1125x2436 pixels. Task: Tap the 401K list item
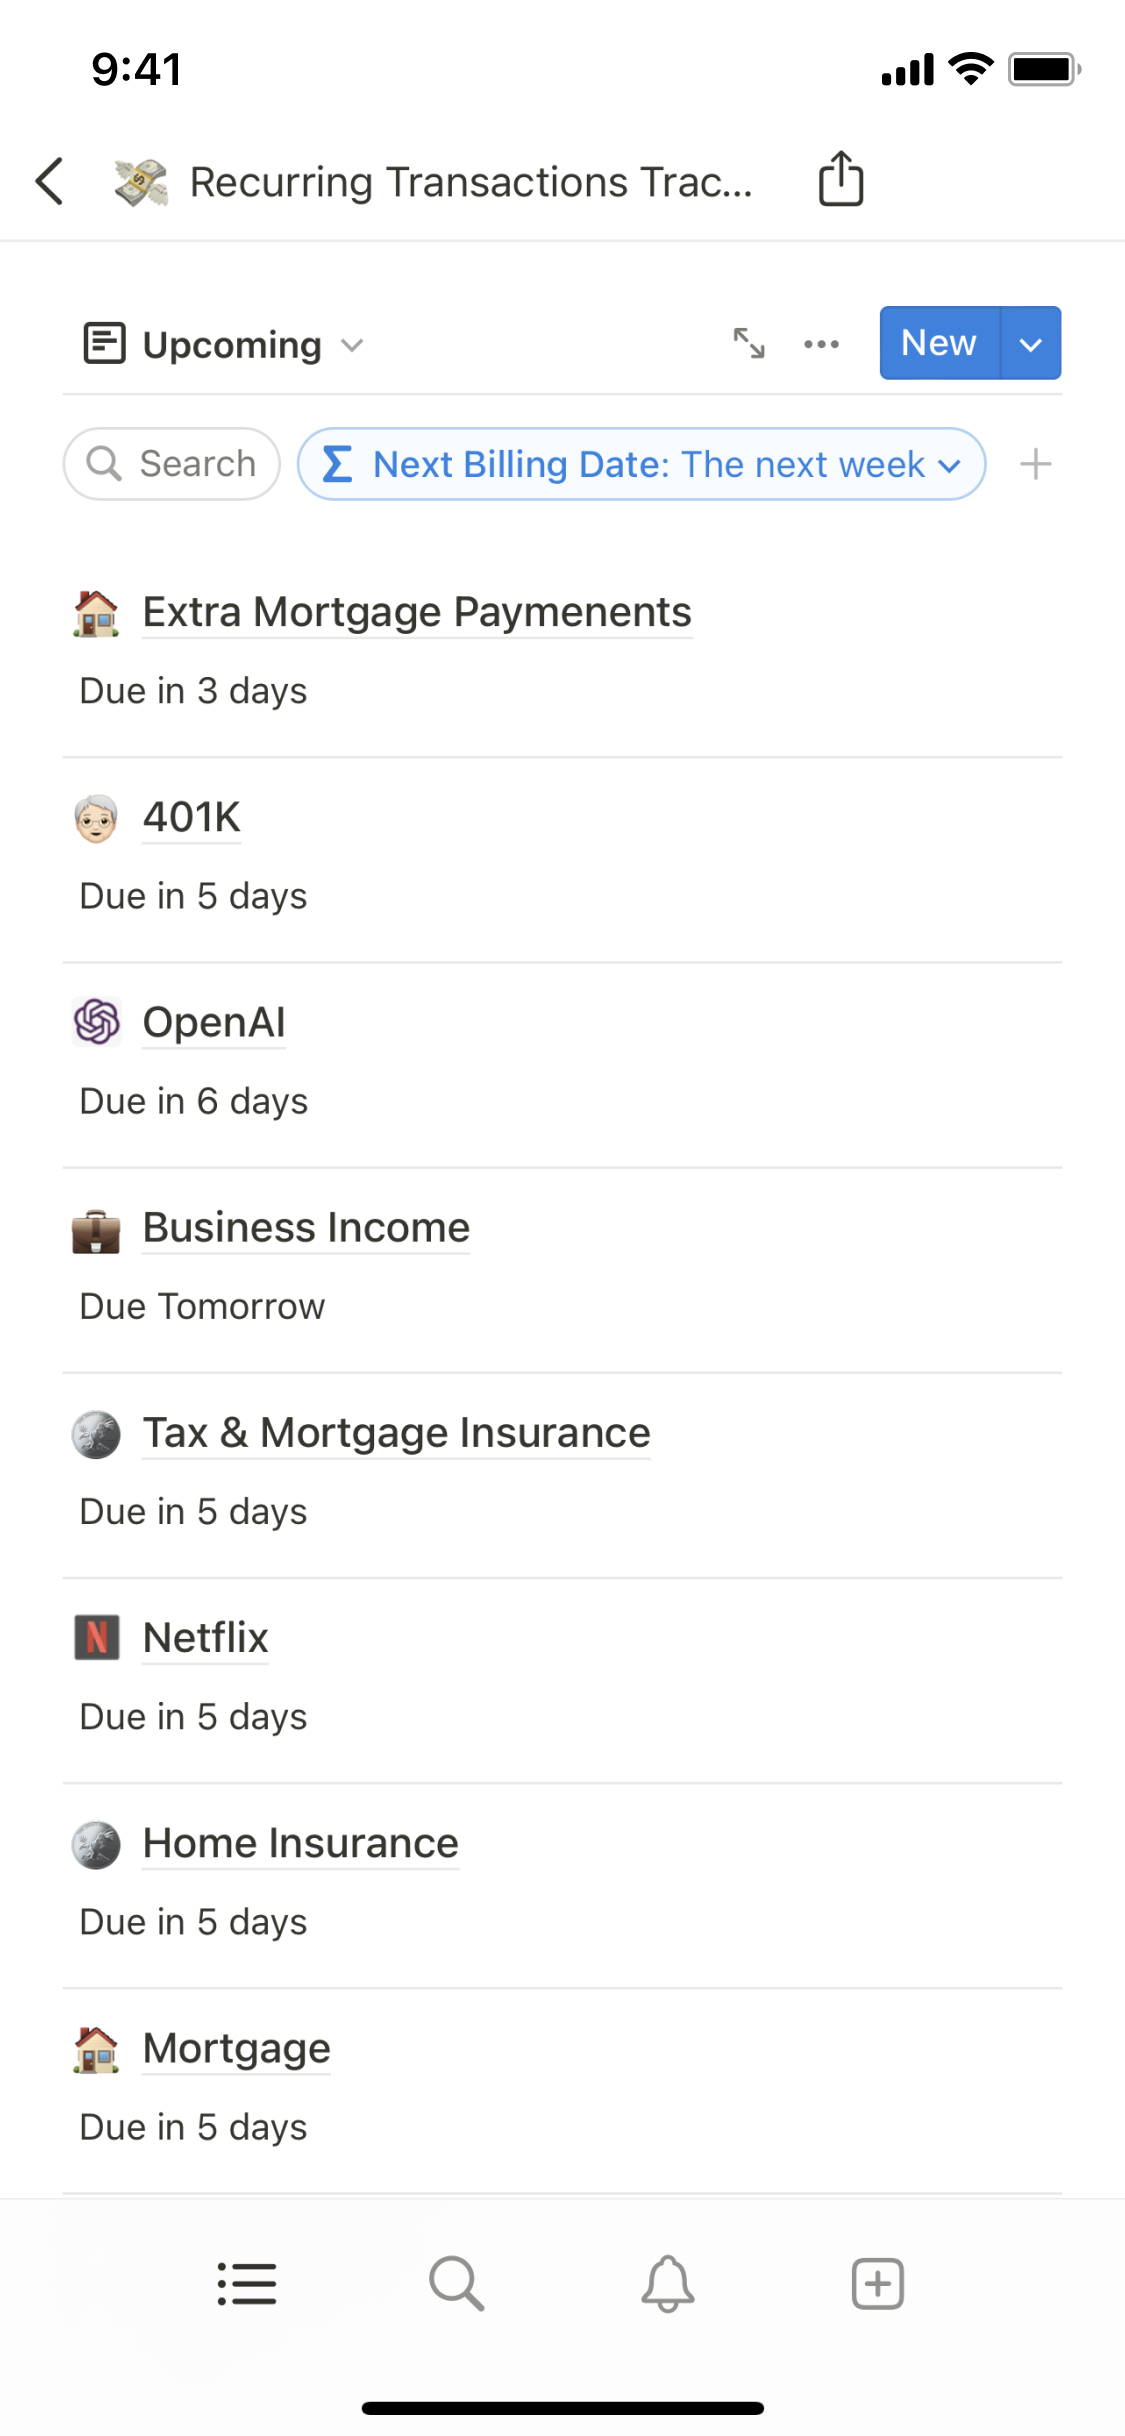click(191, 818)
